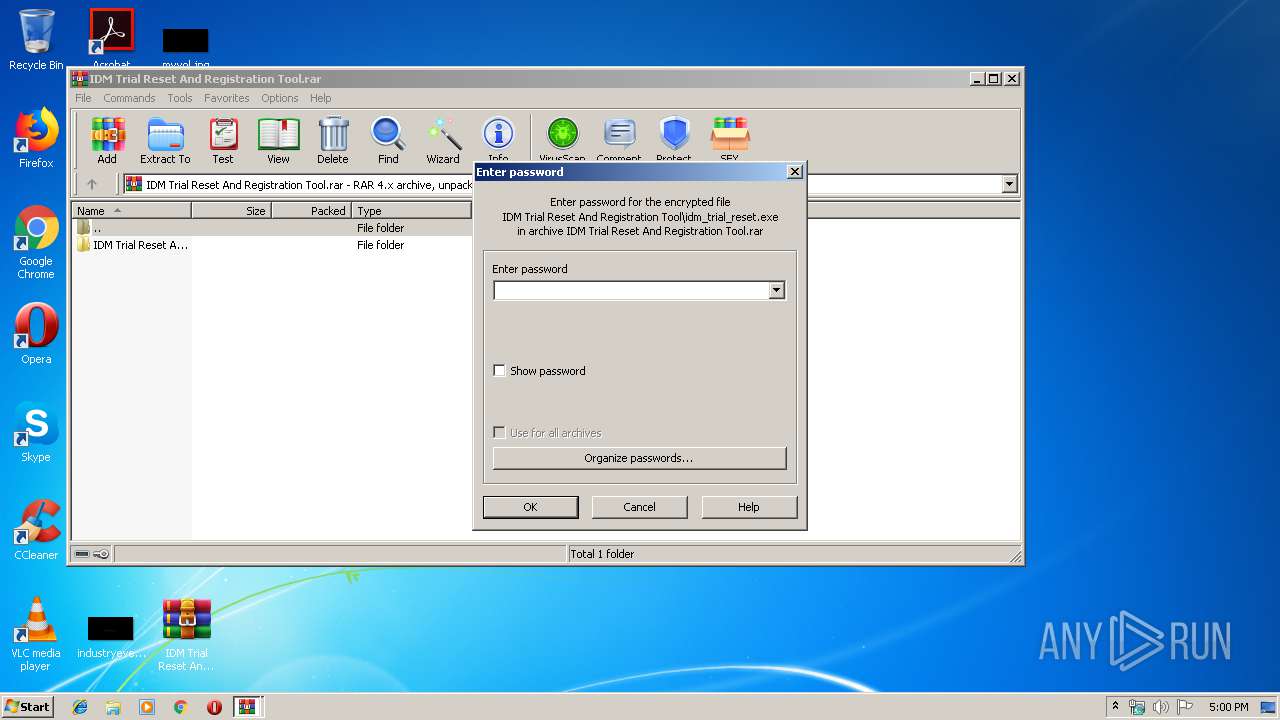Image resolution: width=1280 pixels, height=720 pixels.
Task: Click the Protect toolbar icon
Action: click(x=674, y=138)
